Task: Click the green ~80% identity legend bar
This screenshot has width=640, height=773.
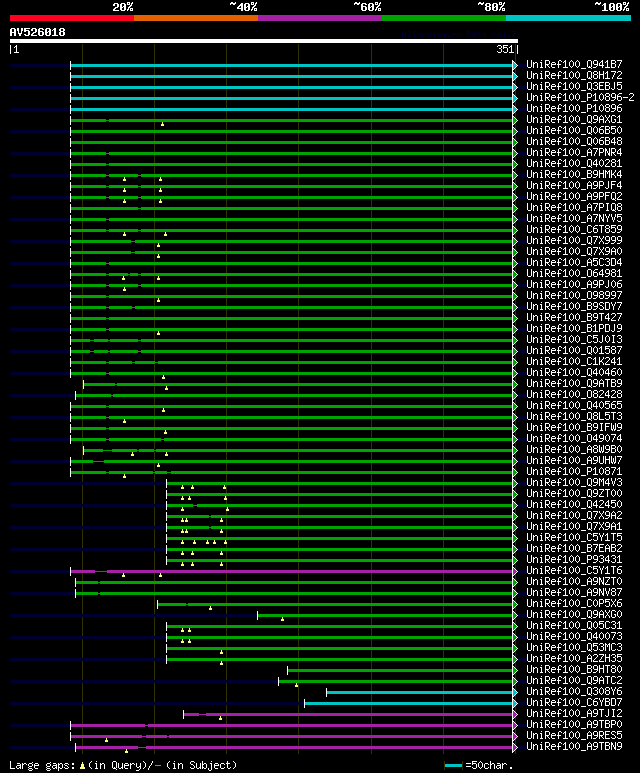Action: pyautogui.click(x=444, y=18)
